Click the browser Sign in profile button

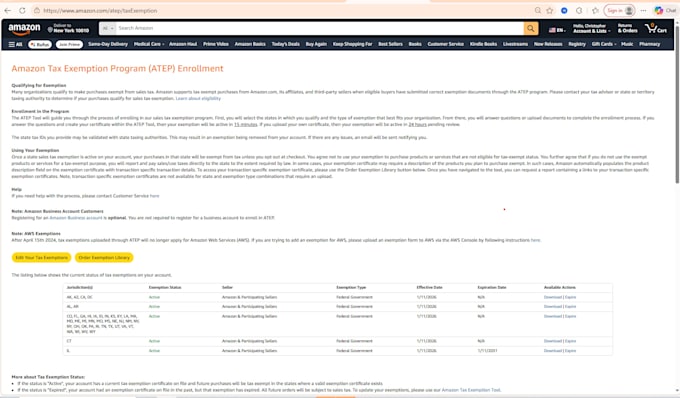pos(620,10)
